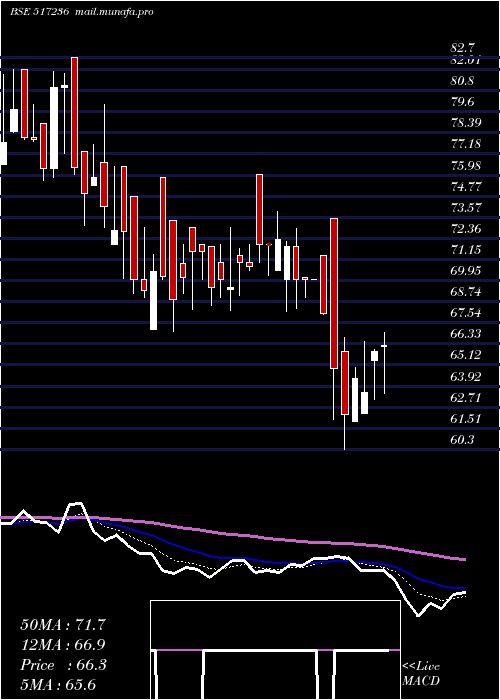Select the 63.92 price axis label
The image size is (500, 700).
click(x=466, y=376)
